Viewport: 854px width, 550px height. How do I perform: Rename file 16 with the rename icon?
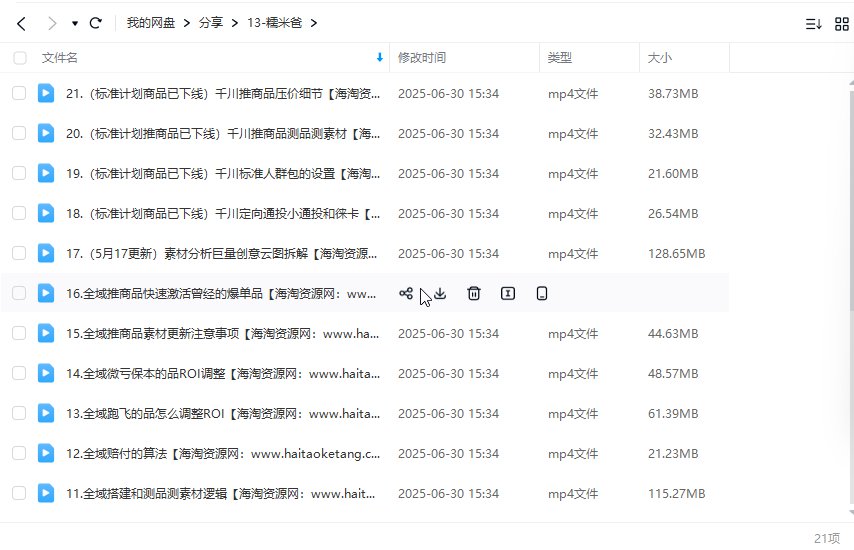pyautogui.click(x=508, y=294)
